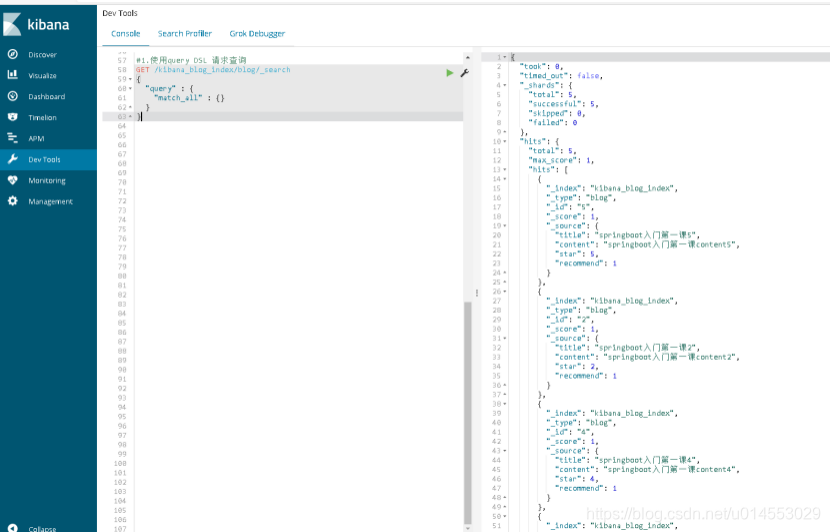Go to Dashboard in the sidebar
The height and width of the screenshot is (532, 830).
tap(47, 96)
